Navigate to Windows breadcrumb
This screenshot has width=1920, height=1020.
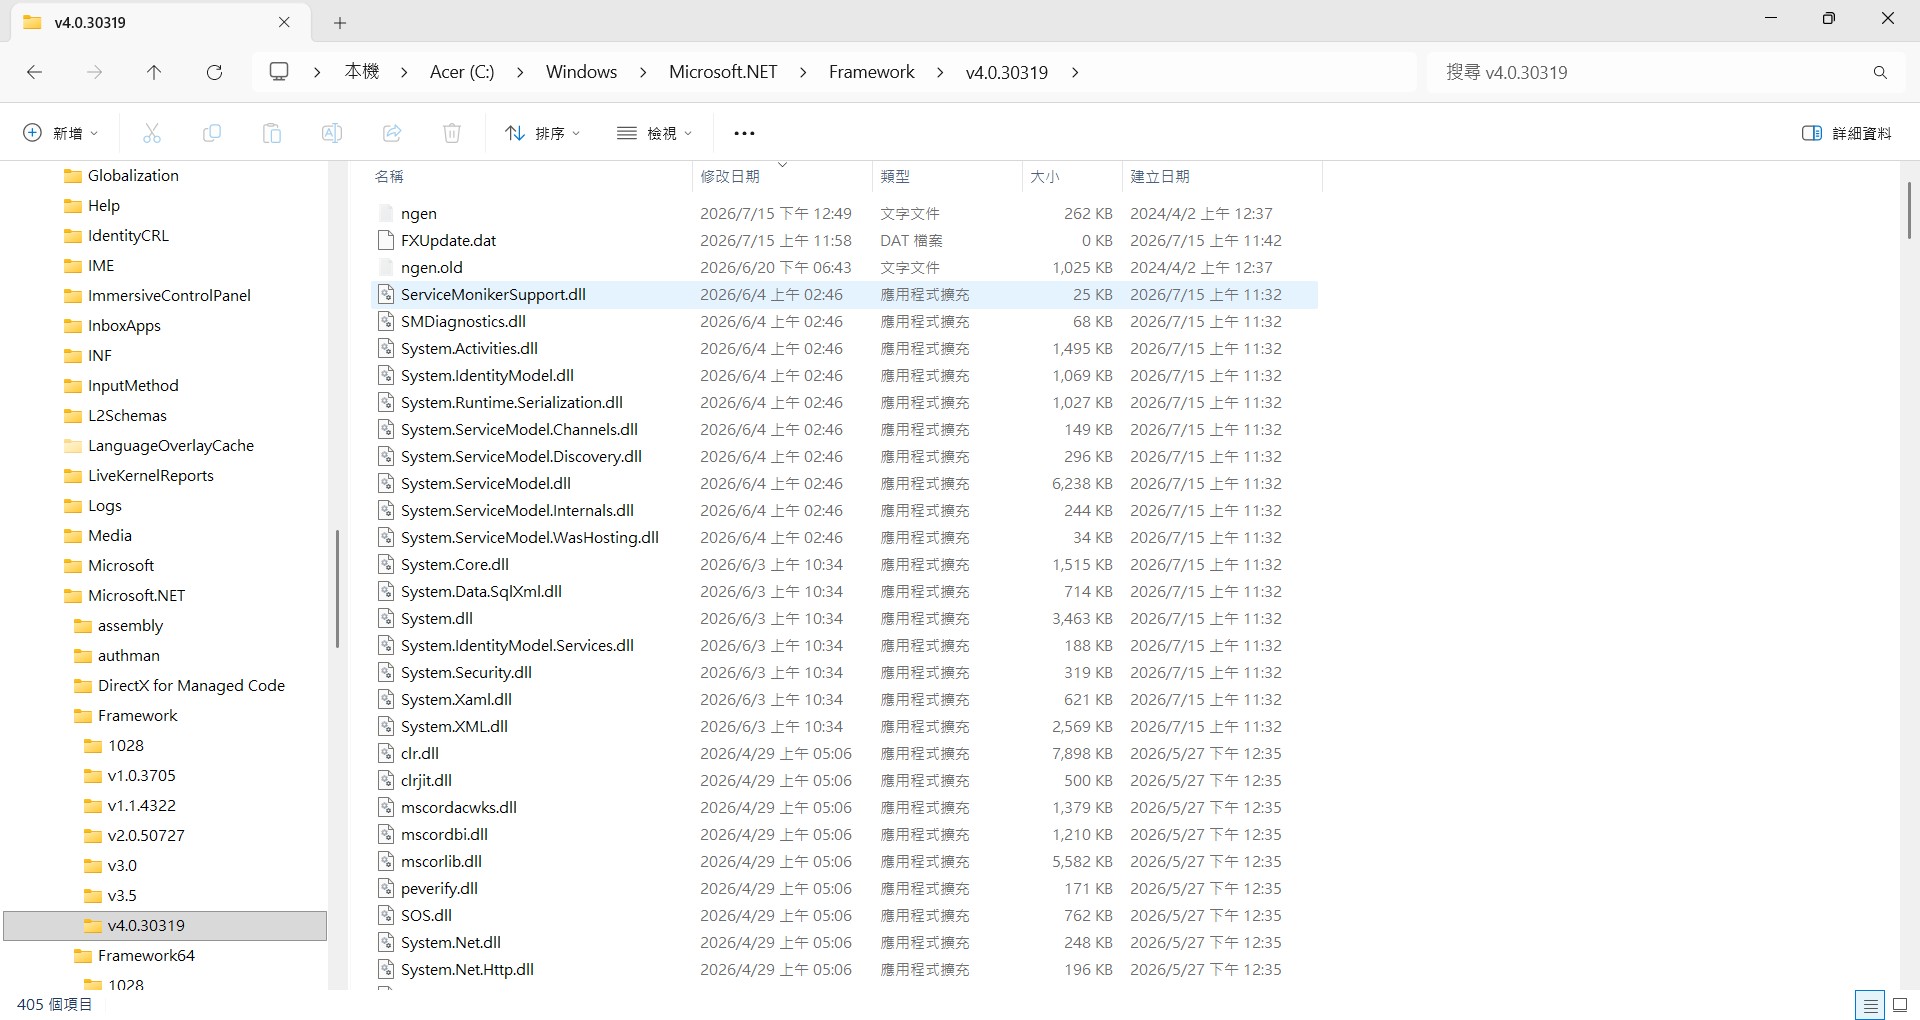point(581,72)
